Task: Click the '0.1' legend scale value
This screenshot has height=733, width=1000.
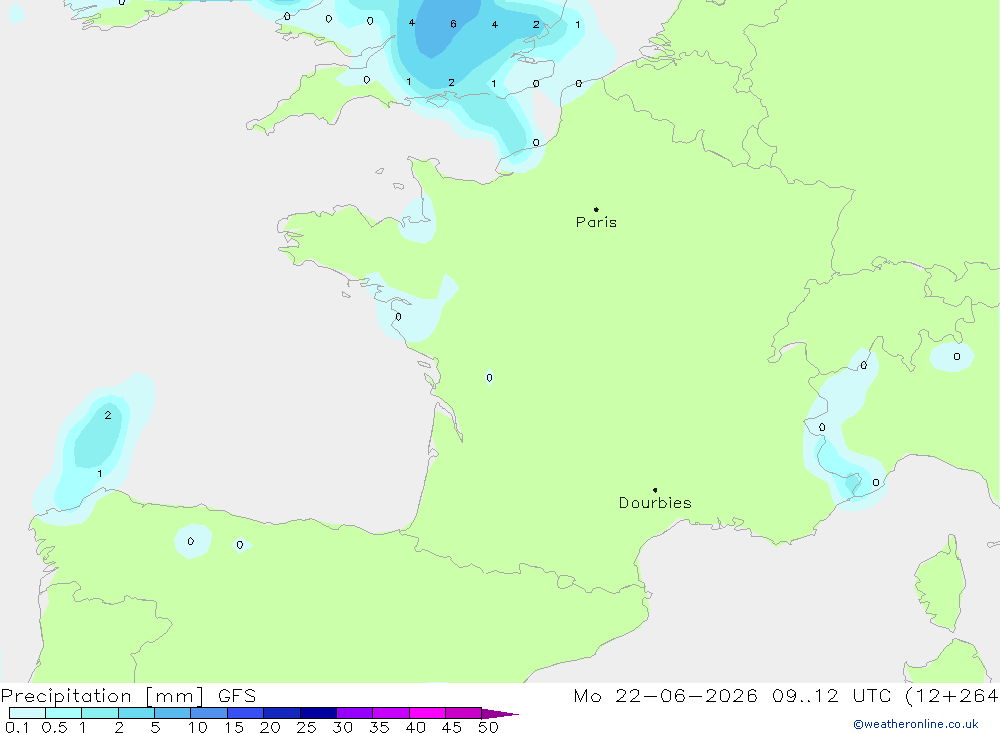Action: [x=17, y=727]
